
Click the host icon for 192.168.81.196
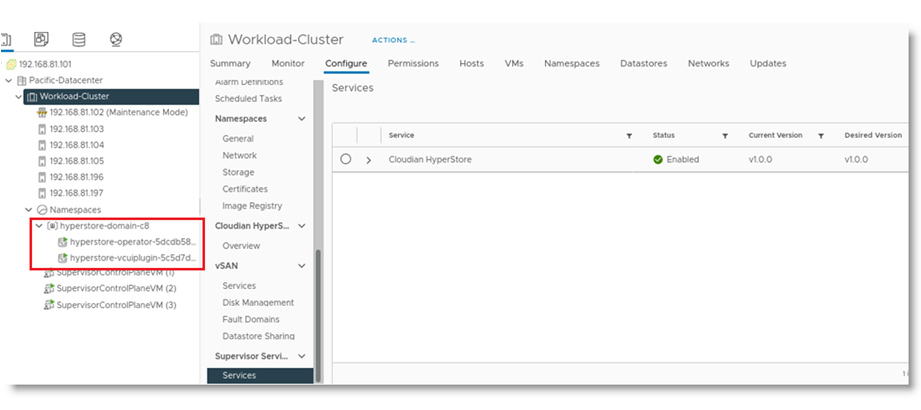(42, 177)
